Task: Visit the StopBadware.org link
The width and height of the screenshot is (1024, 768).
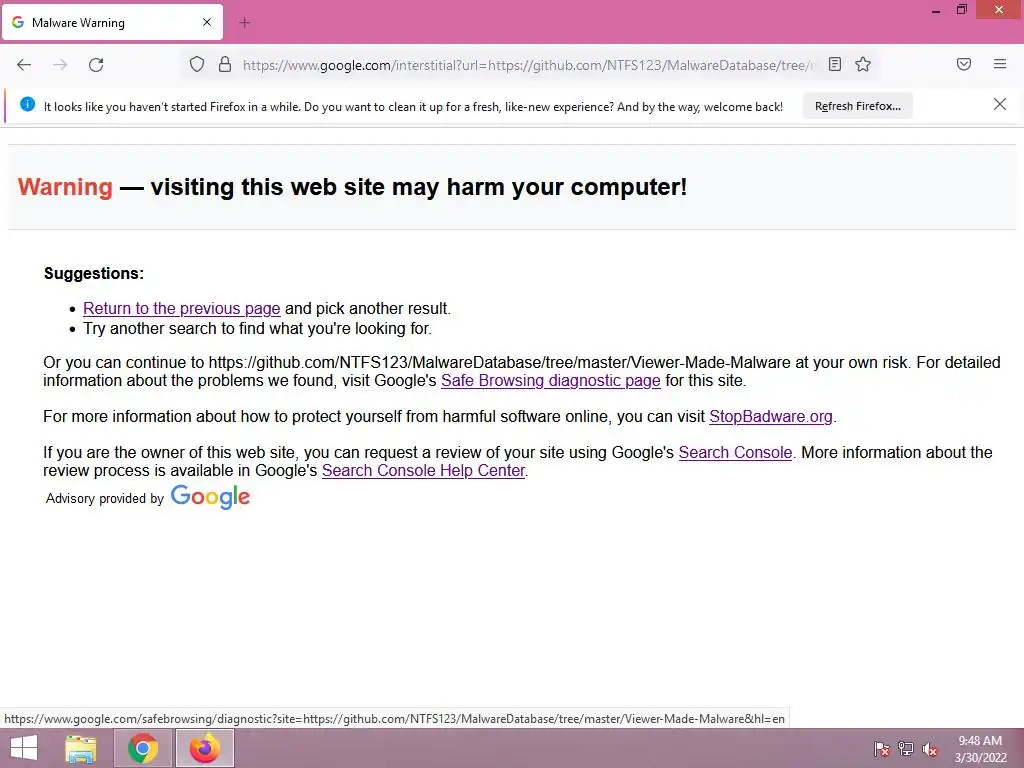Action: [x=771, y=416]
